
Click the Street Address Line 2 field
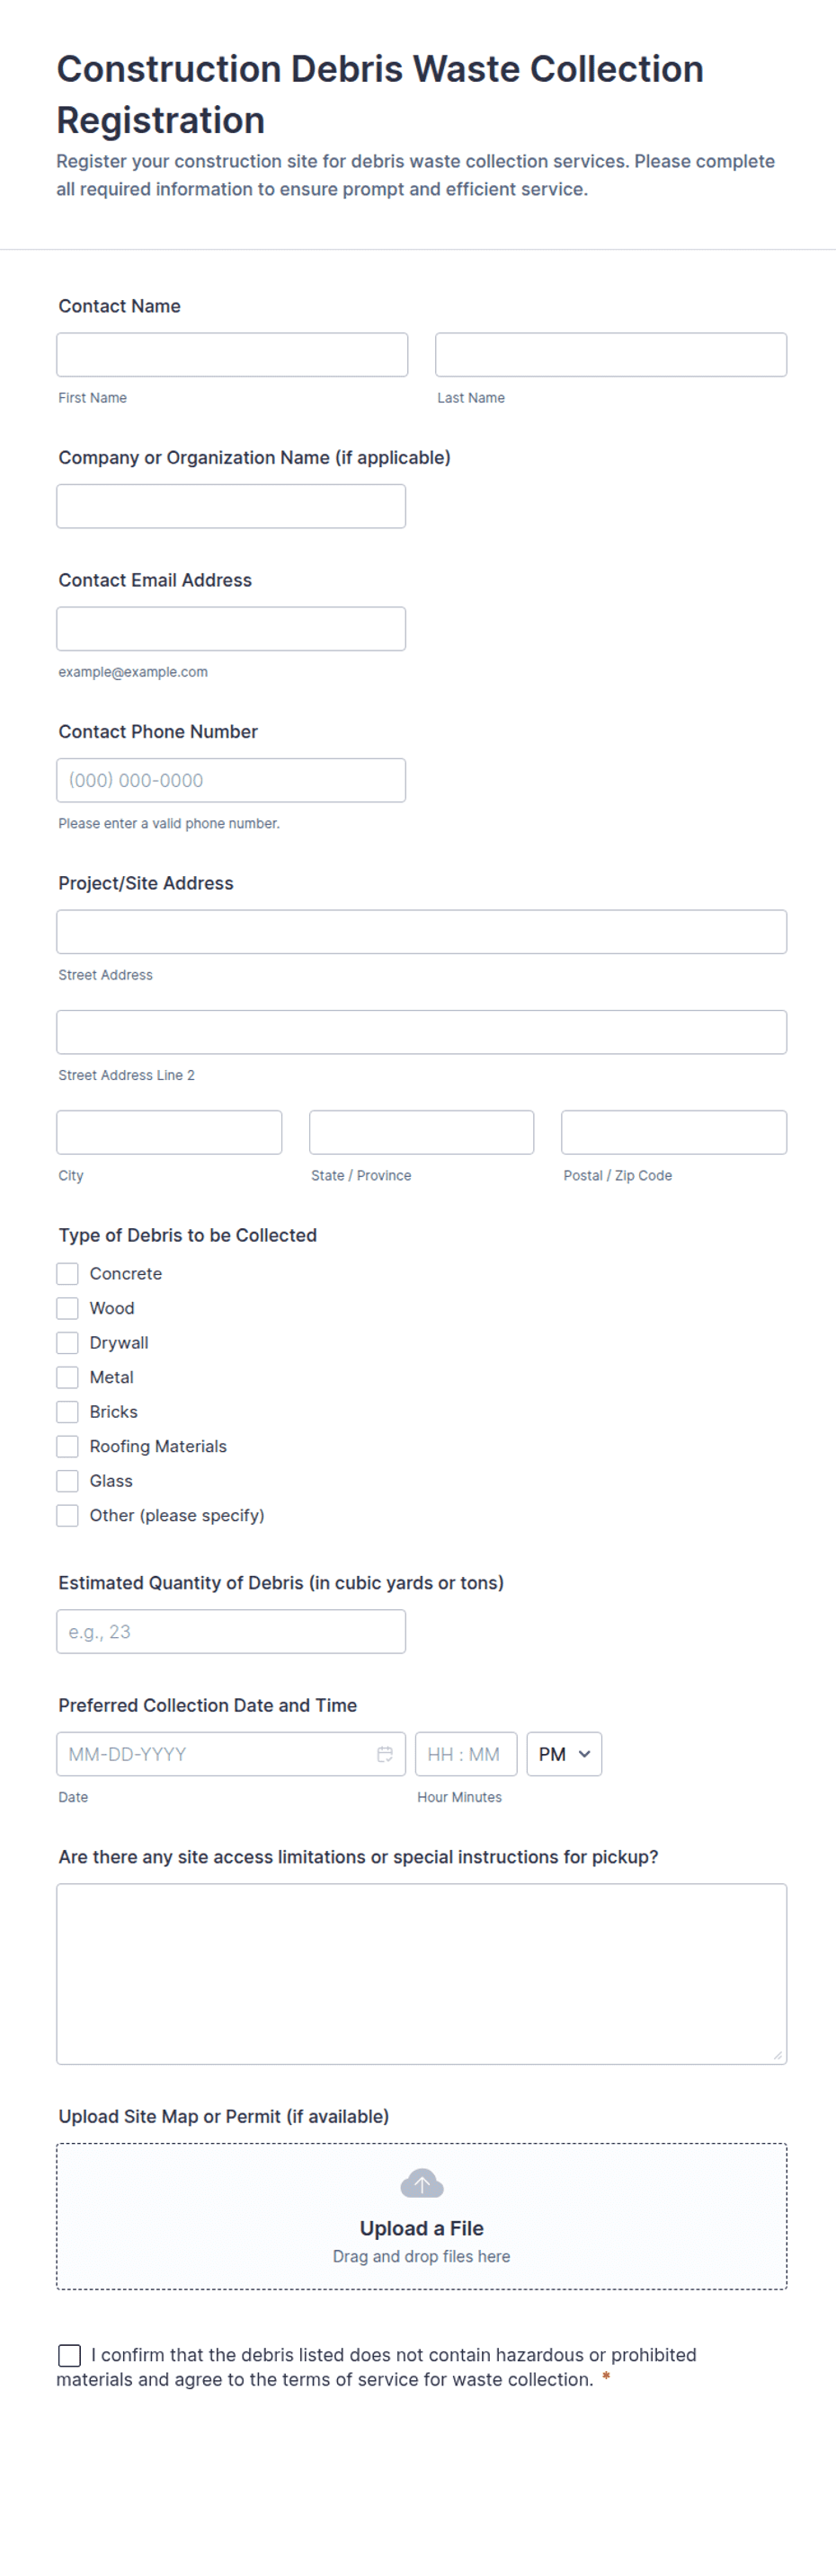point(421,1032)
